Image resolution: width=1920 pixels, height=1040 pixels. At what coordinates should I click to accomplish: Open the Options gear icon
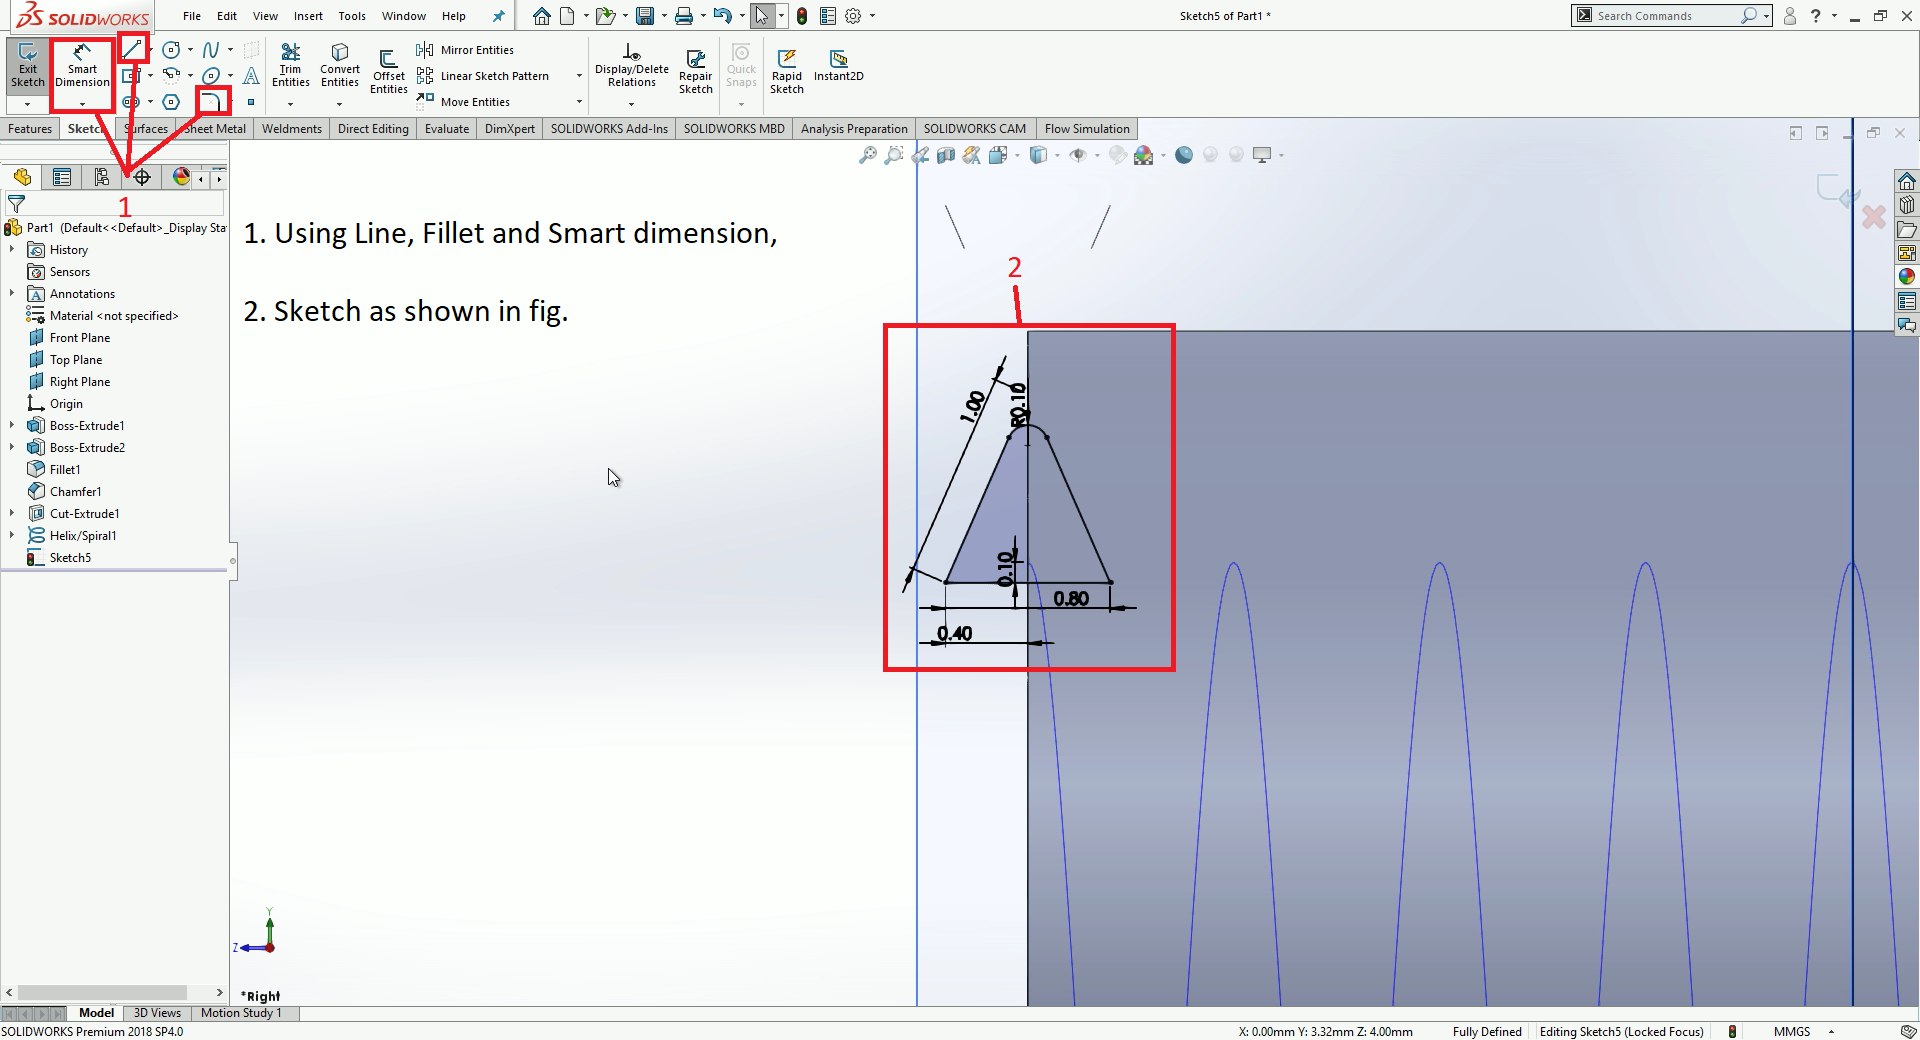click(853, 16)
